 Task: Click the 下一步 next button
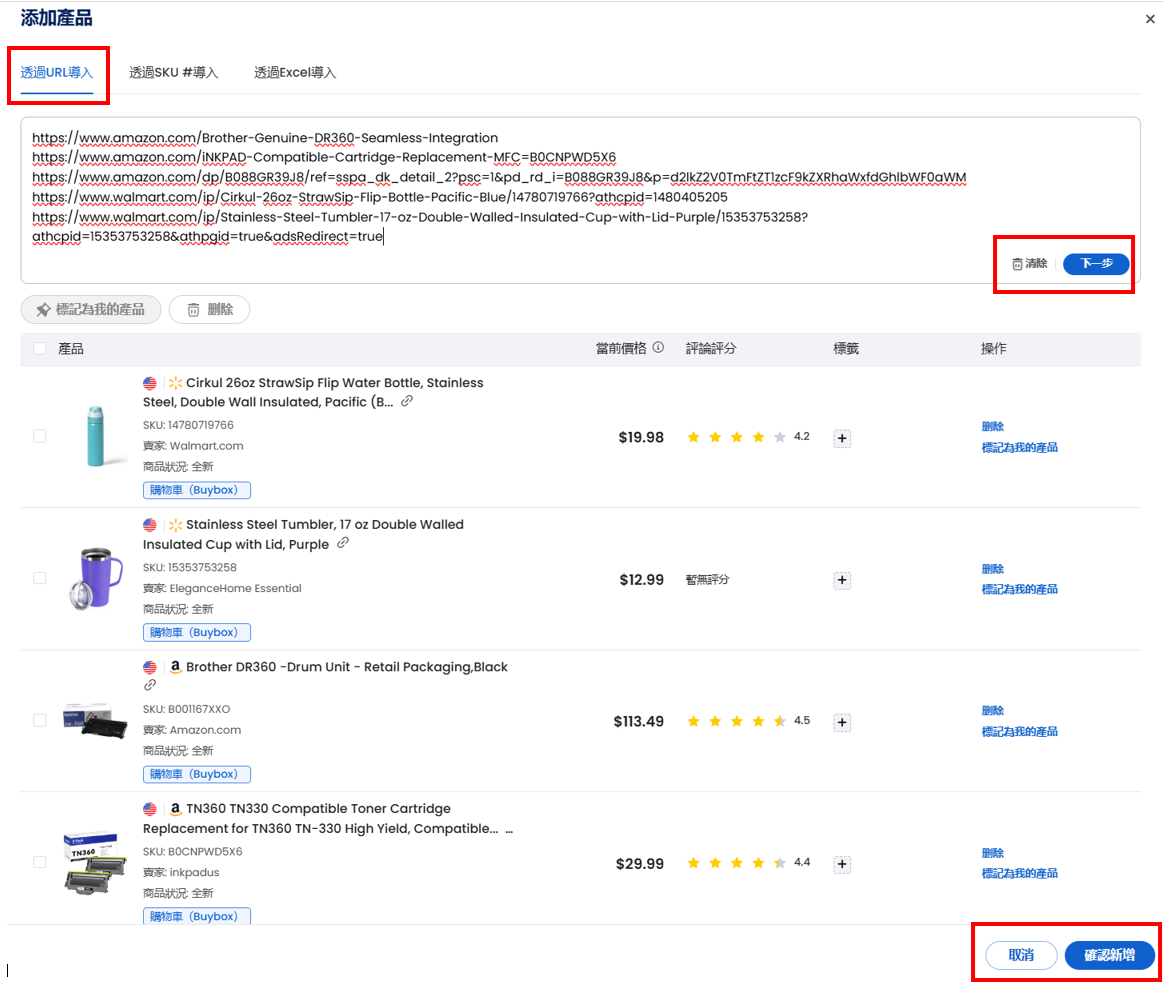pos(1096,264)
